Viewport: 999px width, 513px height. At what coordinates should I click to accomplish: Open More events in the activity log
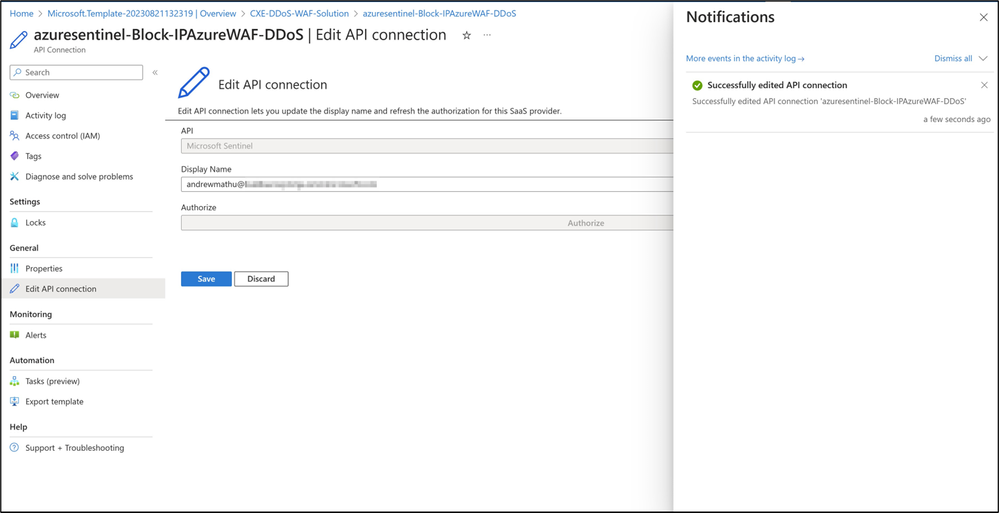[x=745, y=59]
